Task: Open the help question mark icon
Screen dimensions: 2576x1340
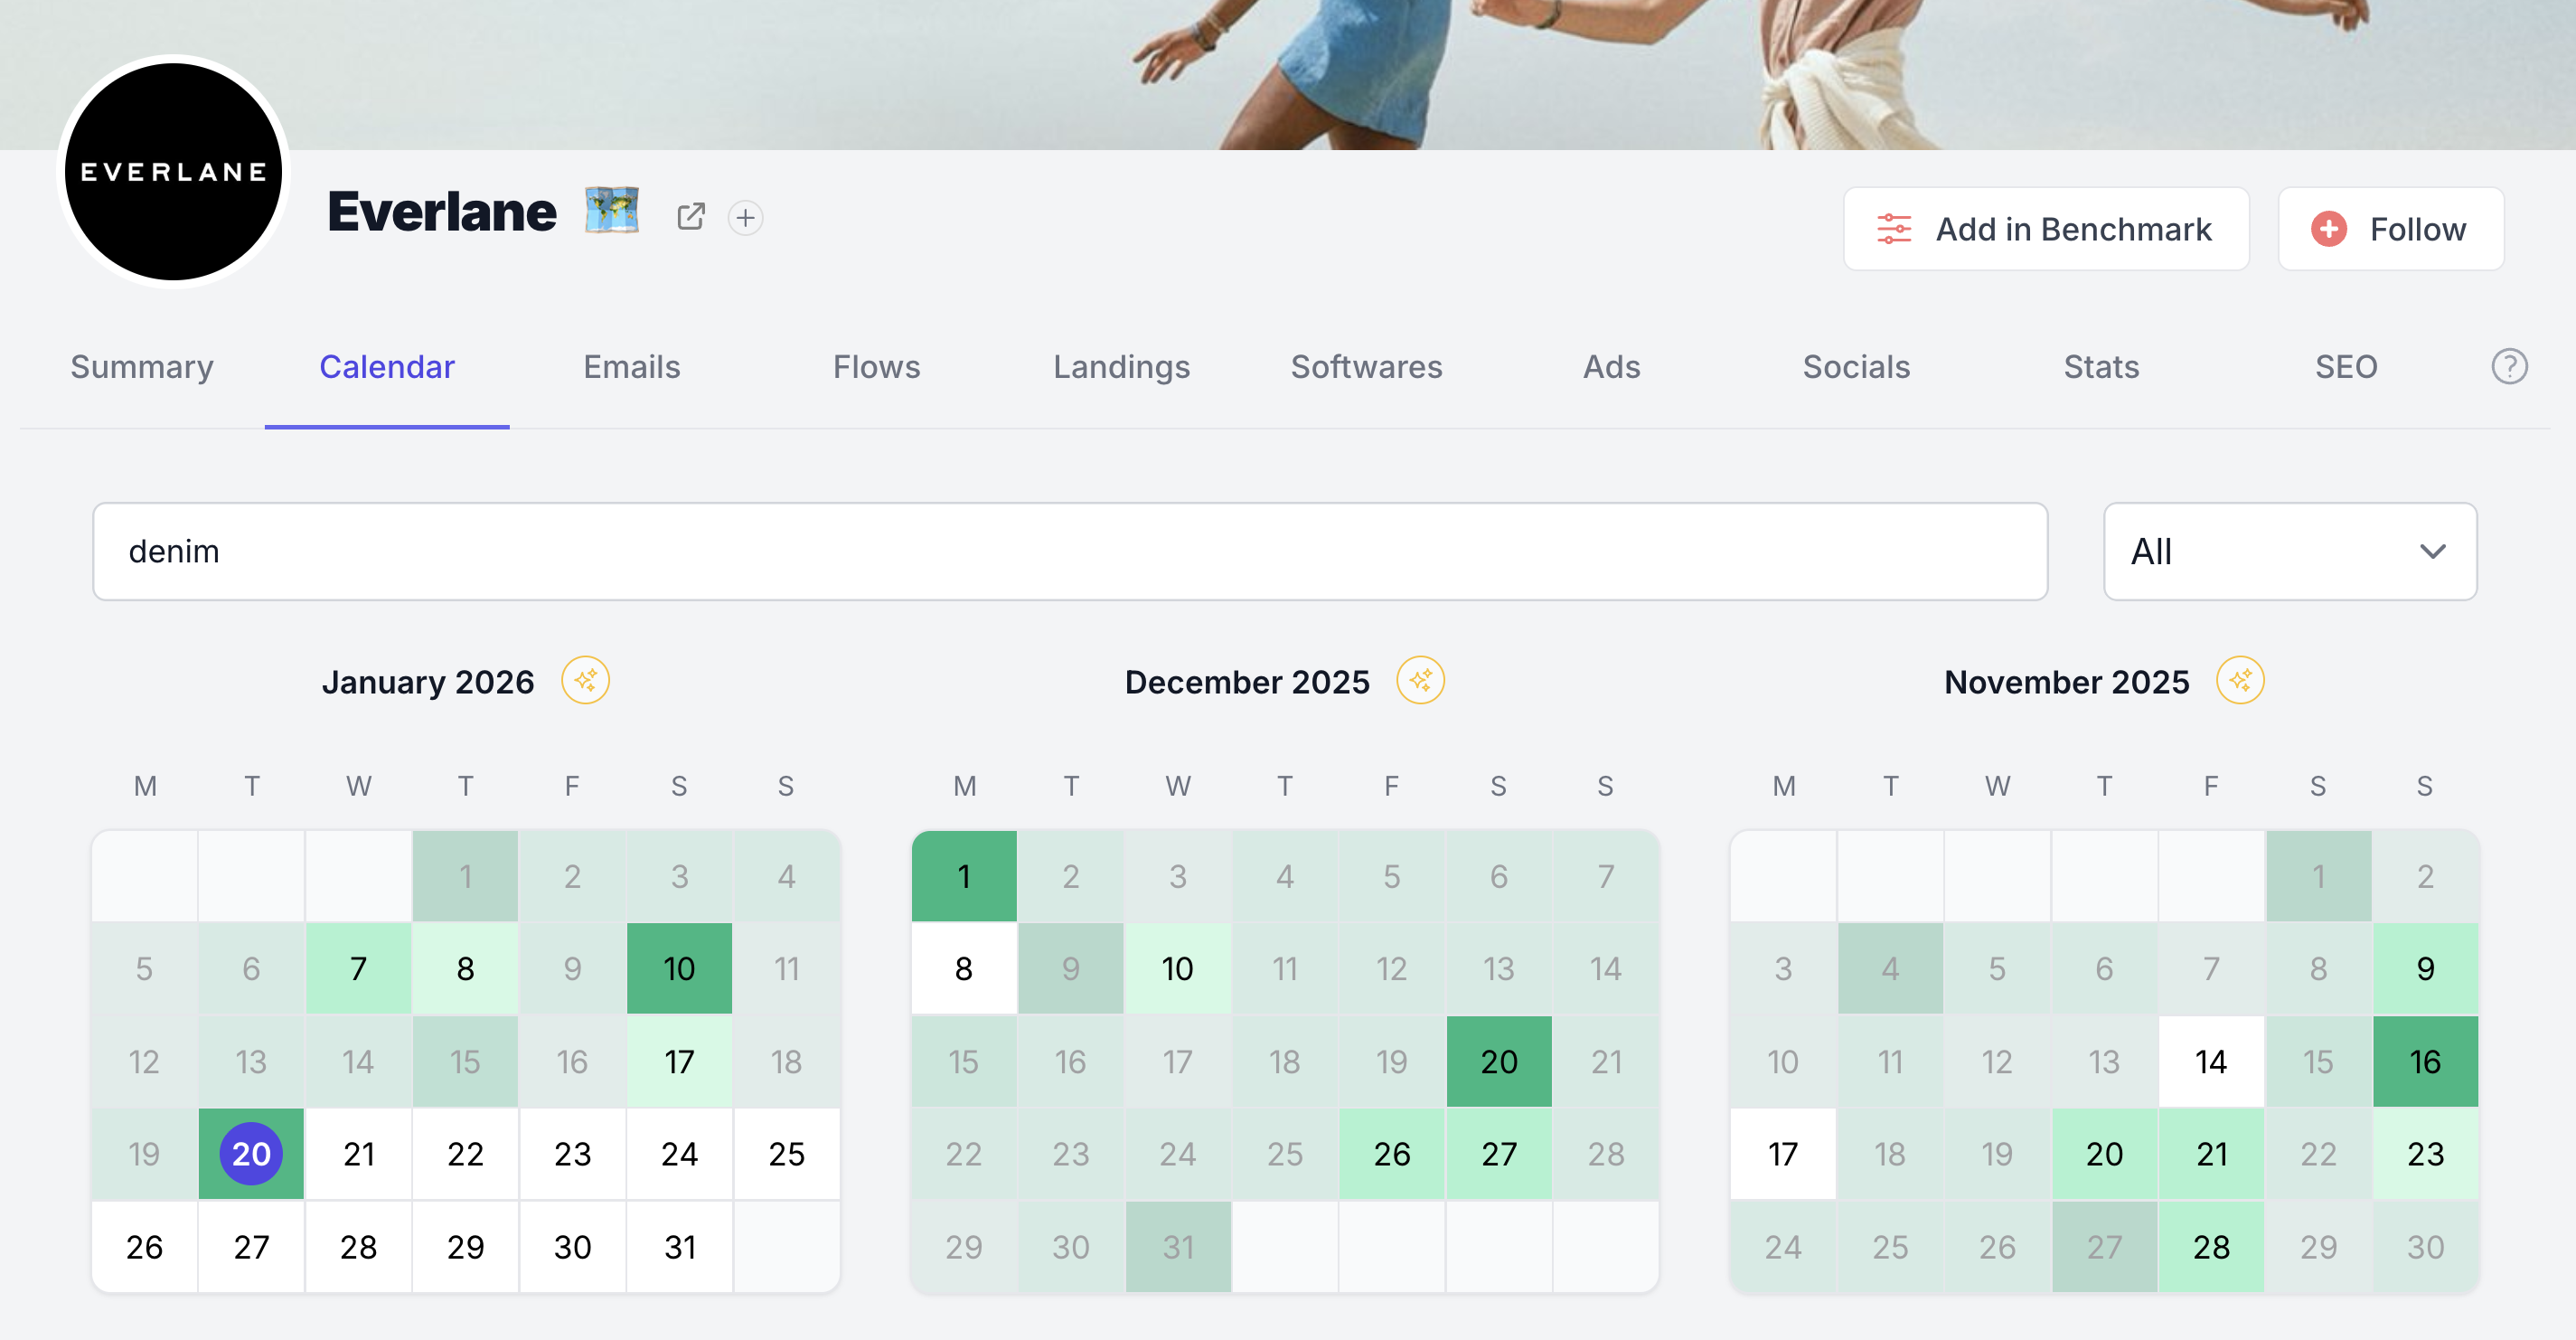Action: point(2508,366)
